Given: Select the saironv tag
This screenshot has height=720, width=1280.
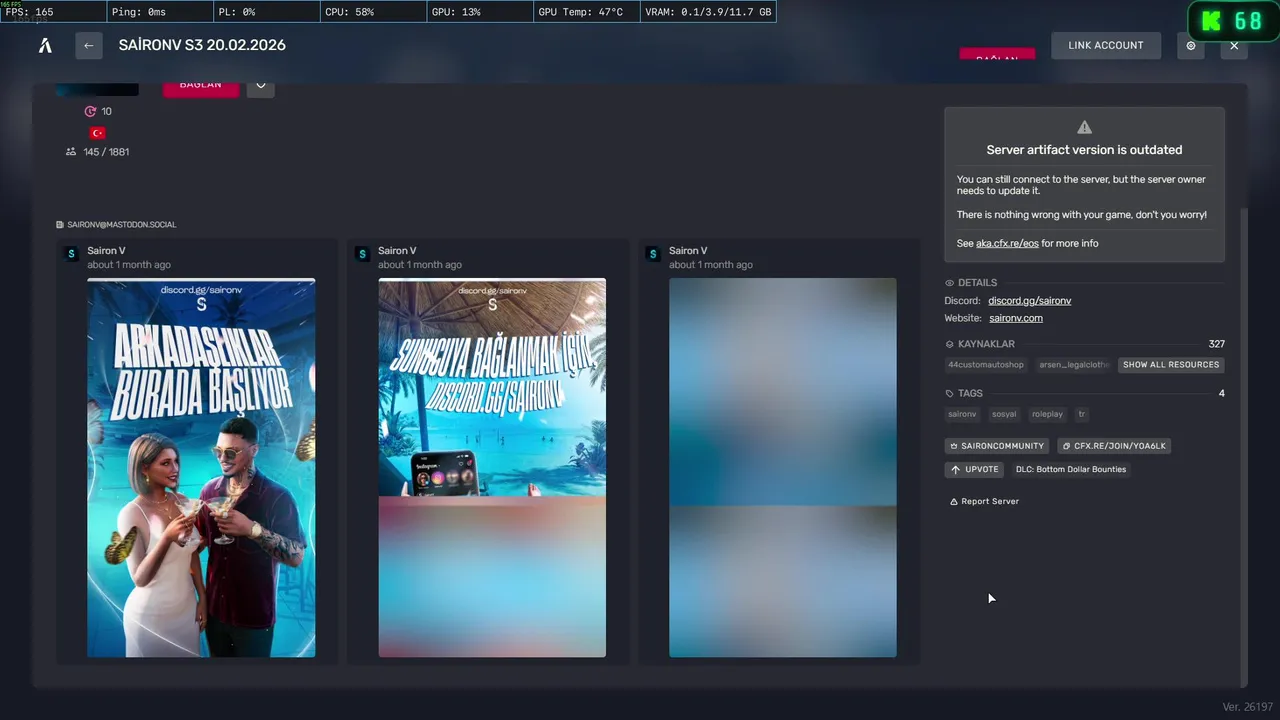Looking at the screenshot, I should coord(962,414).
